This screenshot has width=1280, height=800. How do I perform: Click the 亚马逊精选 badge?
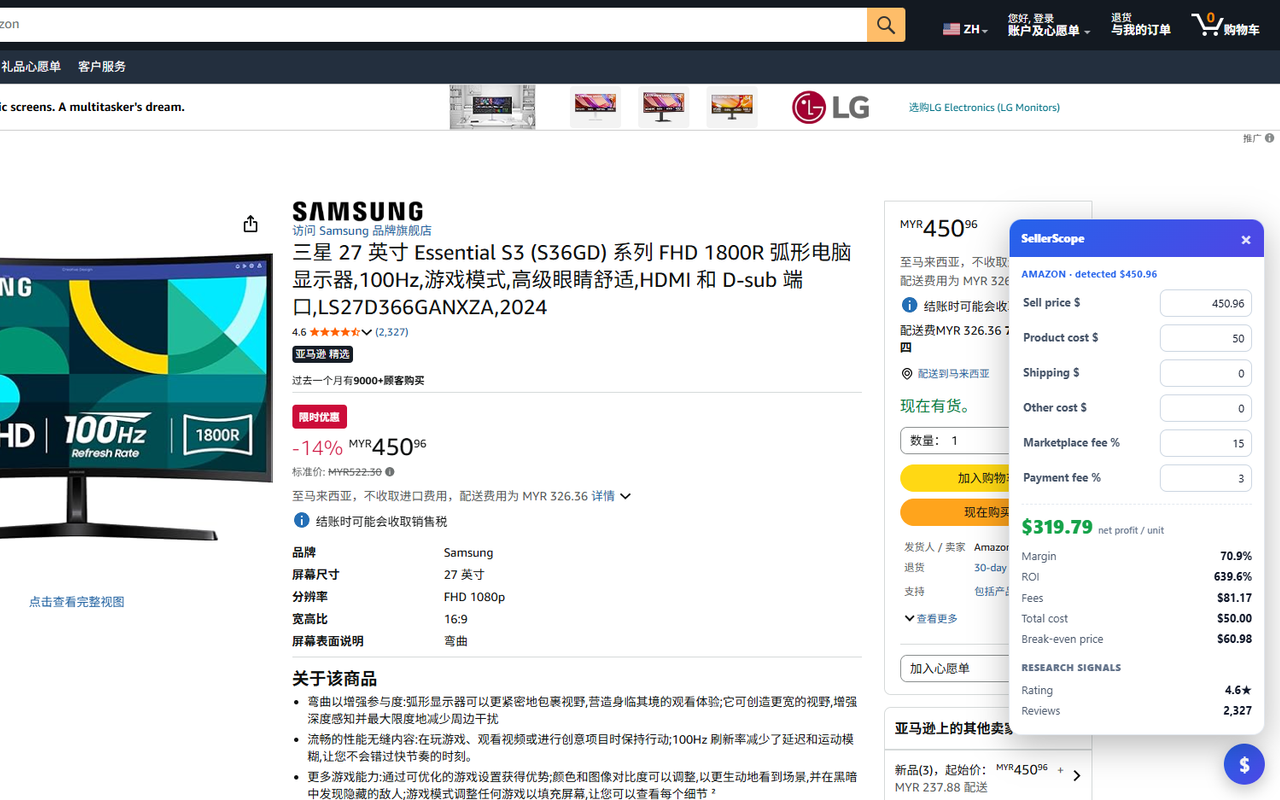322,354
